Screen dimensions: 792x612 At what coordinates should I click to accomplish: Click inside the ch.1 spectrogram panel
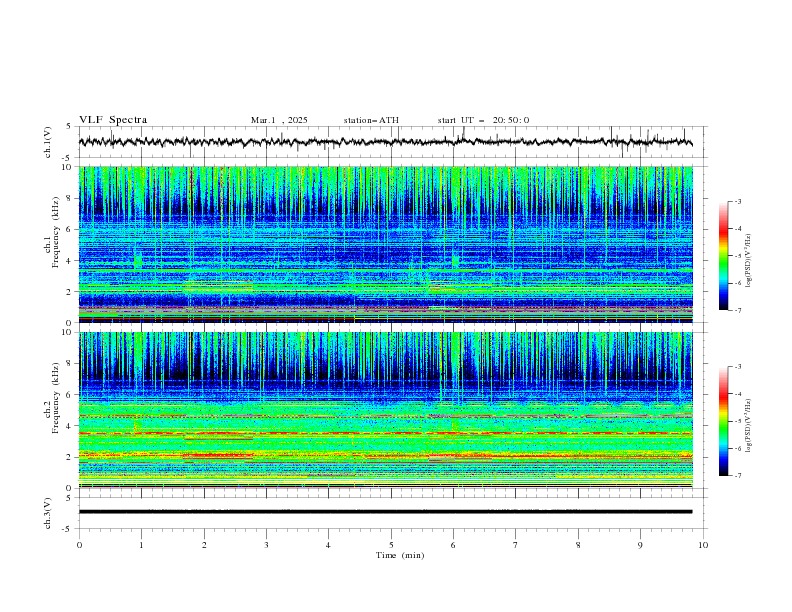click(385, 244)
